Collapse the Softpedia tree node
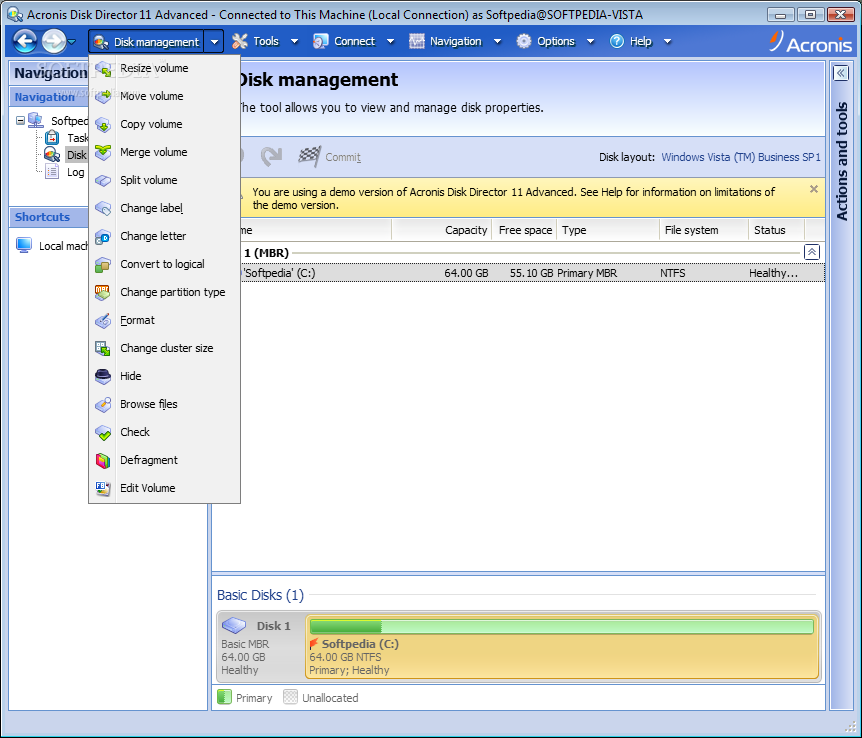 (20, 120)
